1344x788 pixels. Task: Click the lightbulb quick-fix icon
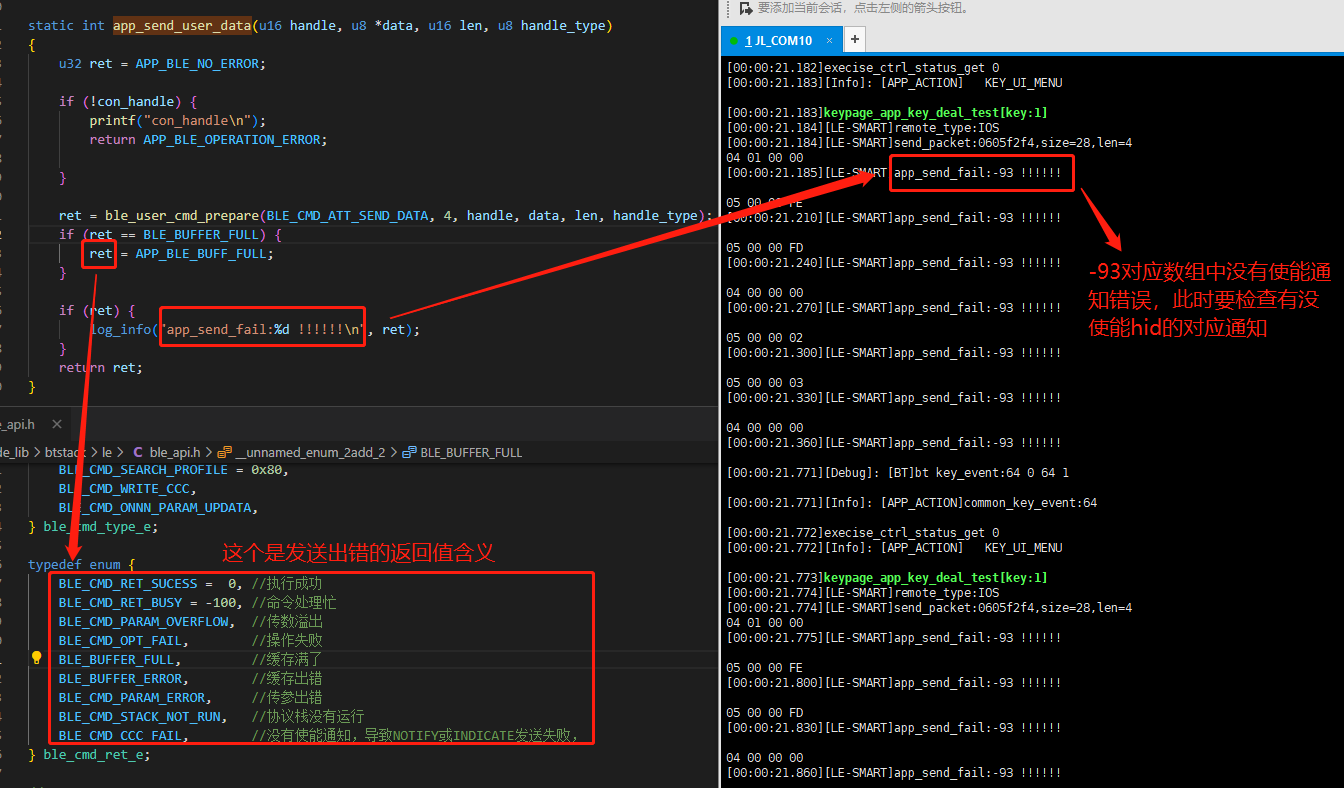click(x=37, y=659)
